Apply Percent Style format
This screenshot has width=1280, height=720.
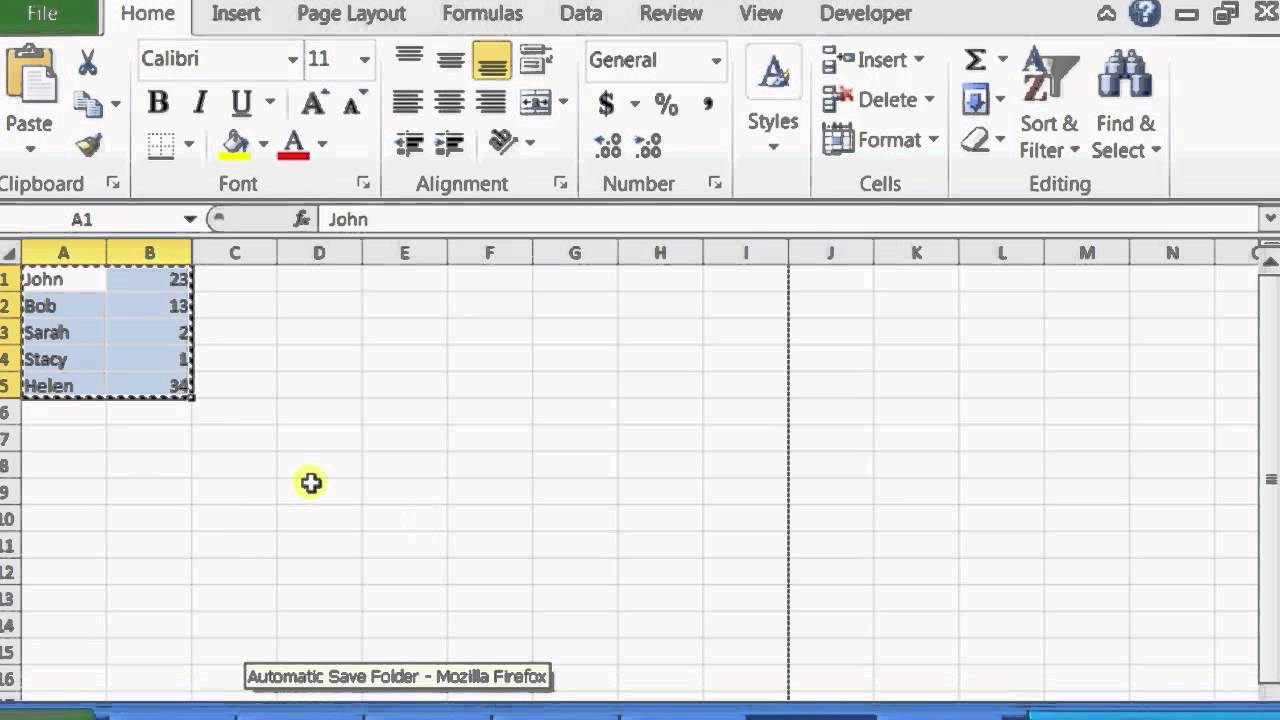coord(666,103)
